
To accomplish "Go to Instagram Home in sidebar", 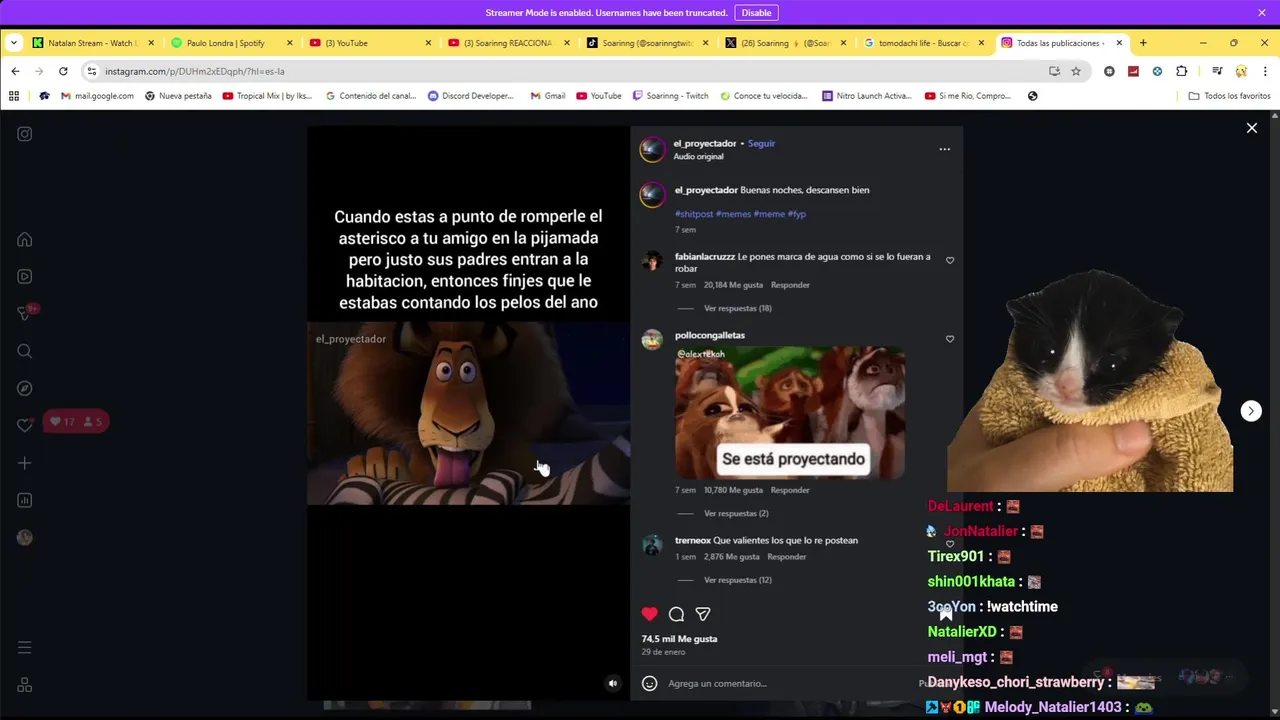I will (x=25, y=239).
